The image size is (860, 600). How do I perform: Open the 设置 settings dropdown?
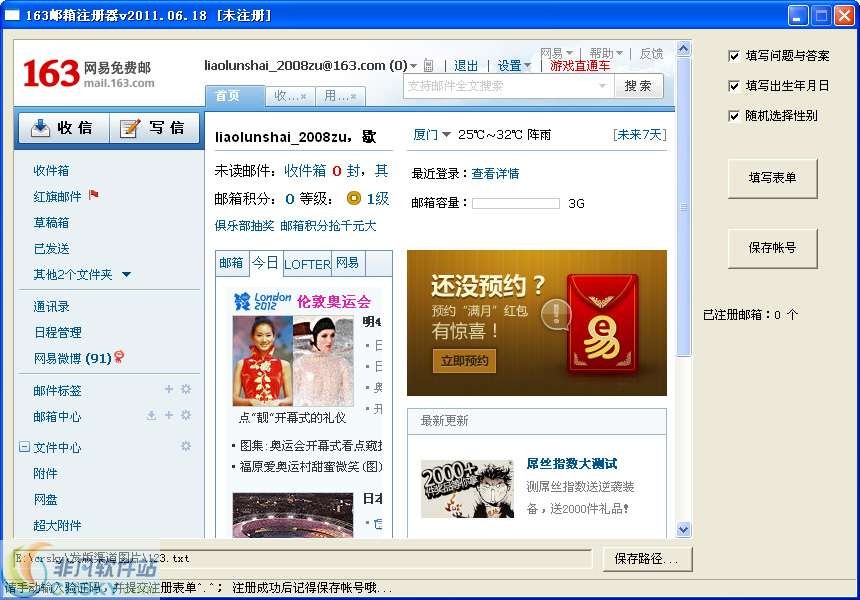[514, 66]
